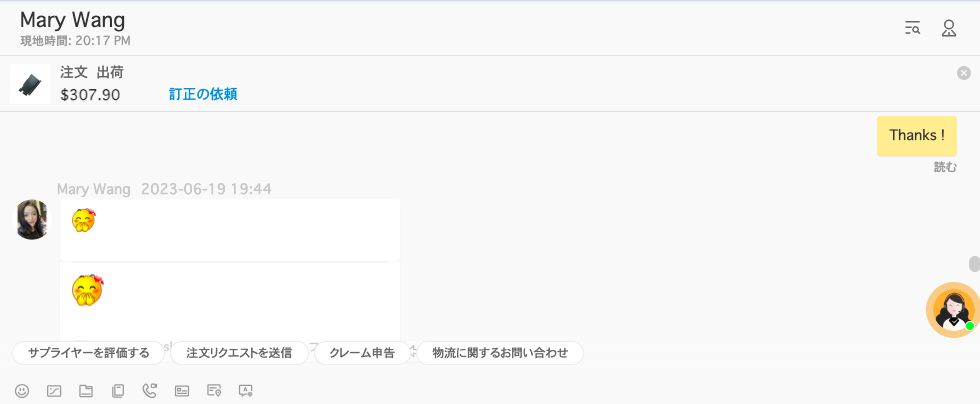Click the send image icon
980x404 pixels.
pyautogui.click(x=54, y=391)
